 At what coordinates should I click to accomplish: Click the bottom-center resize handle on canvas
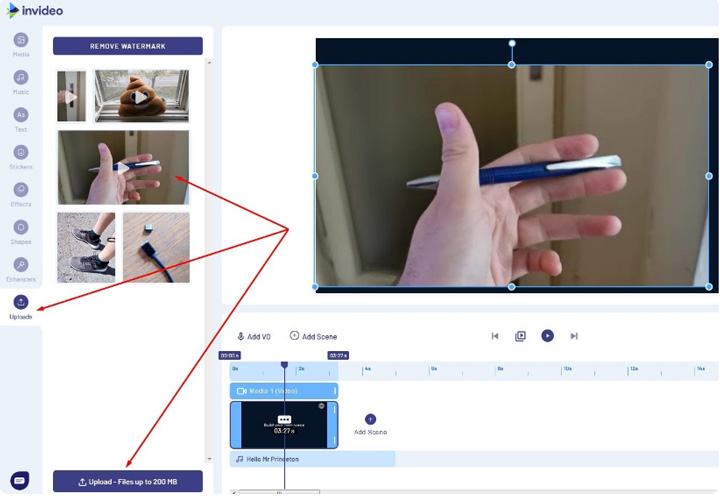pos(512,287)
